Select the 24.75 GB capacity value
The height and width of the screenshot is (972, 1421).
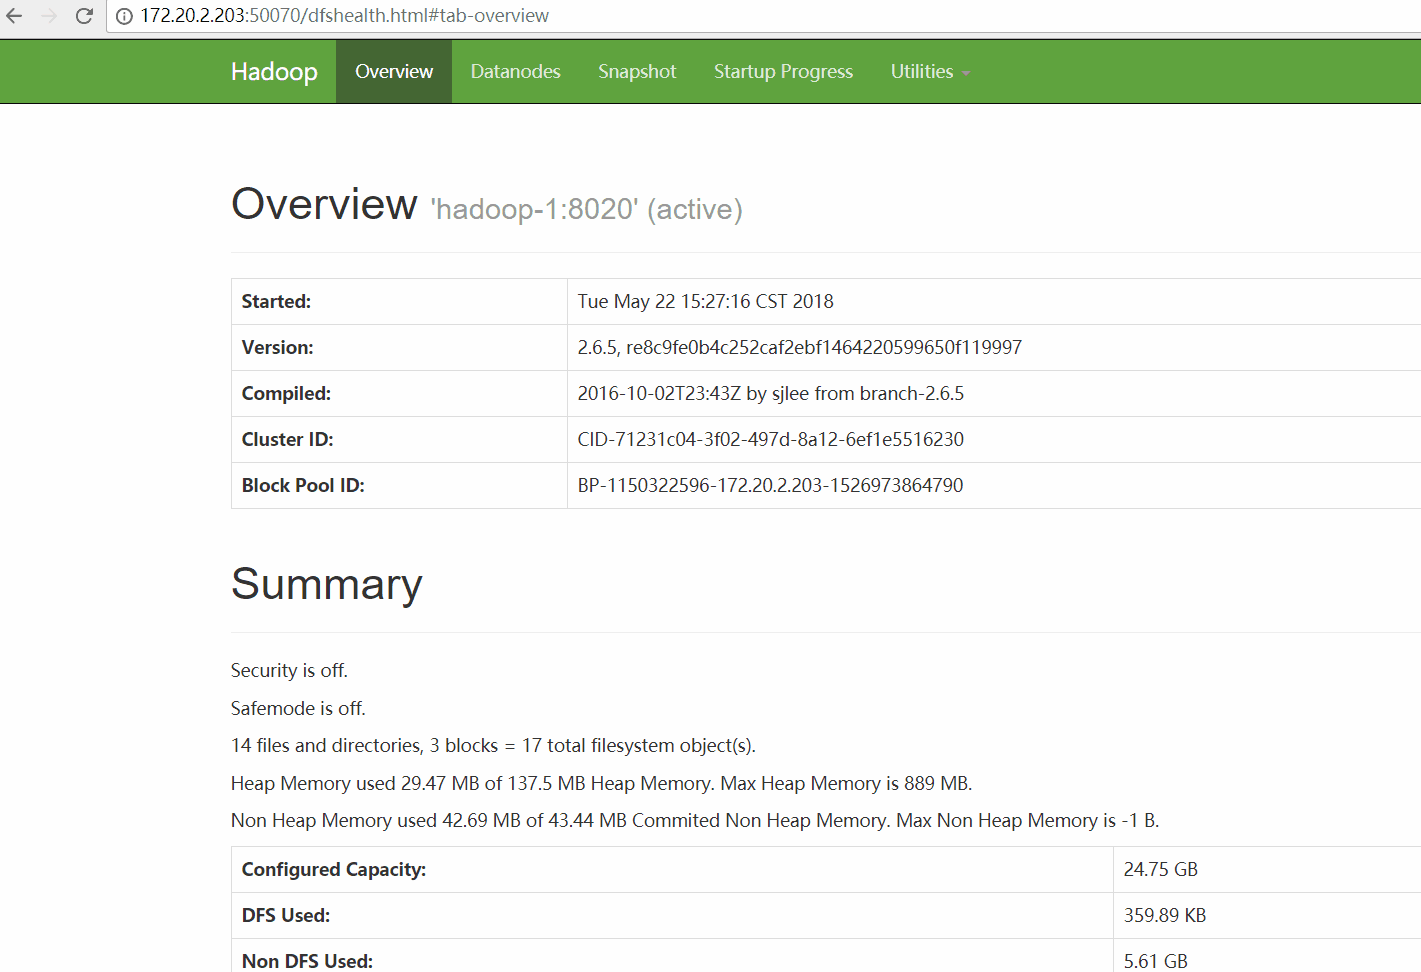(1160, 869)
